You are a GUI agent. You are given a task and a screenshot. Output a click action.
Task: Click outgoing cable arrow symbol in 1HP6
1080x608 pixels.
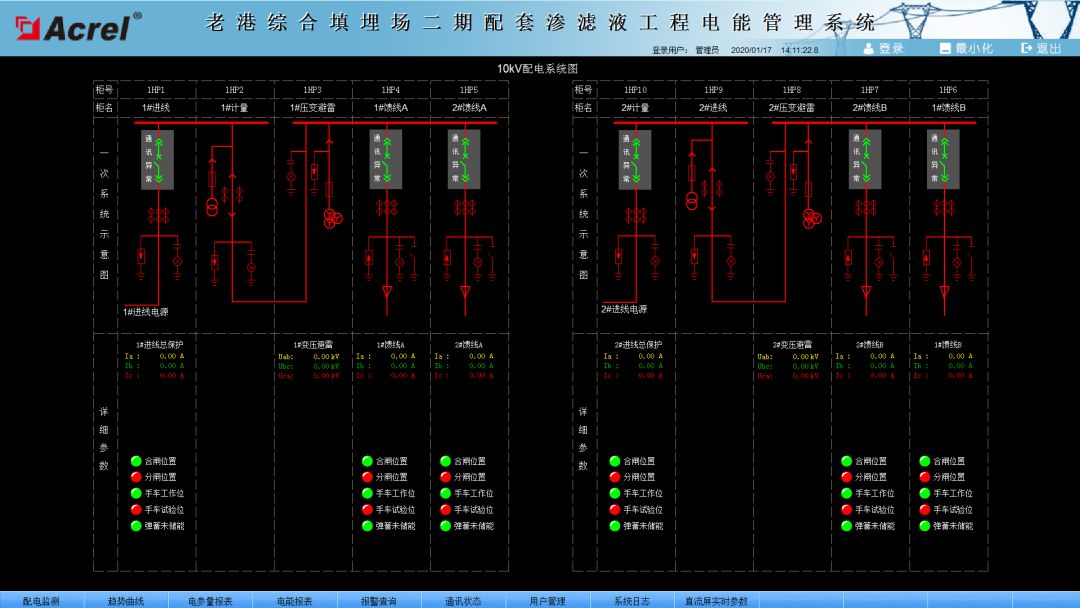point(944,292)
